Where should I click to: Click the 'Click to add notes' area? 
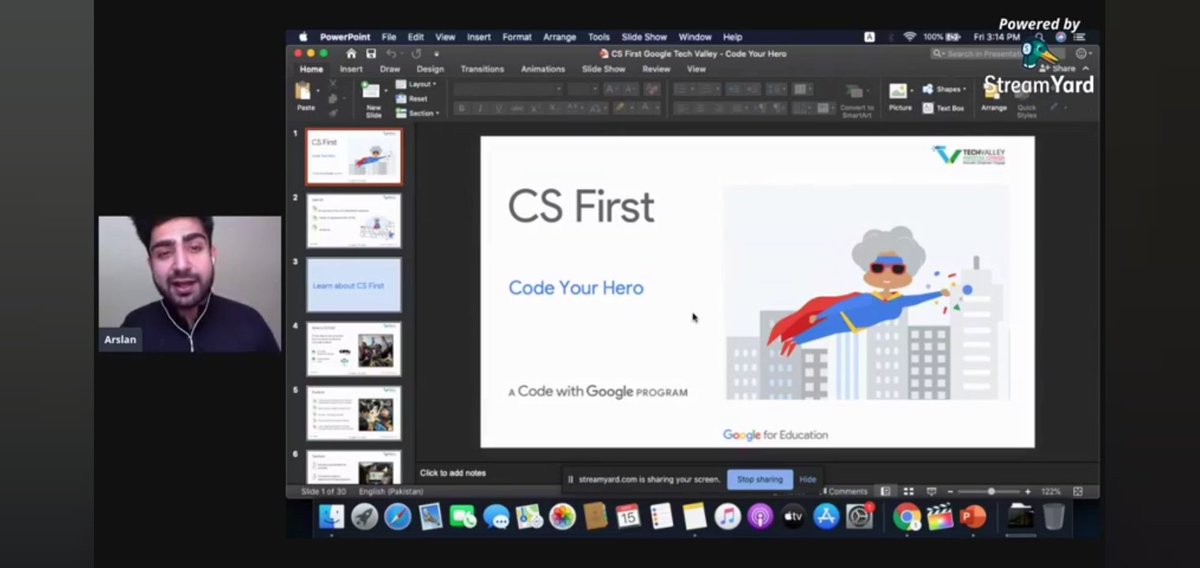[x=453, y=473]
